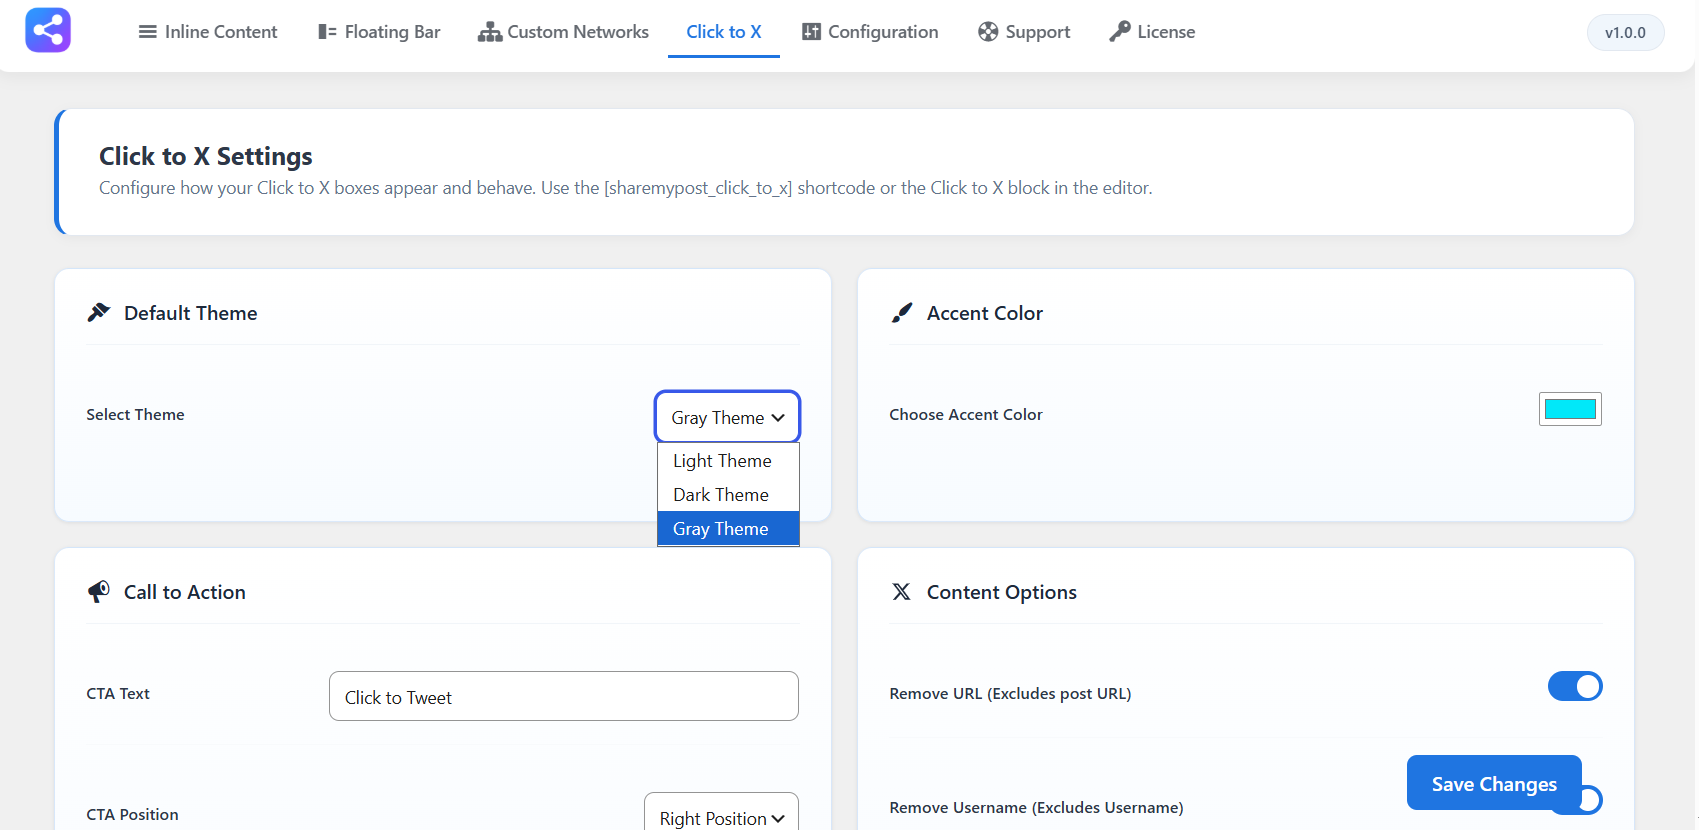
Task: Click the Content Options X icon
Action: pos(901,592)
